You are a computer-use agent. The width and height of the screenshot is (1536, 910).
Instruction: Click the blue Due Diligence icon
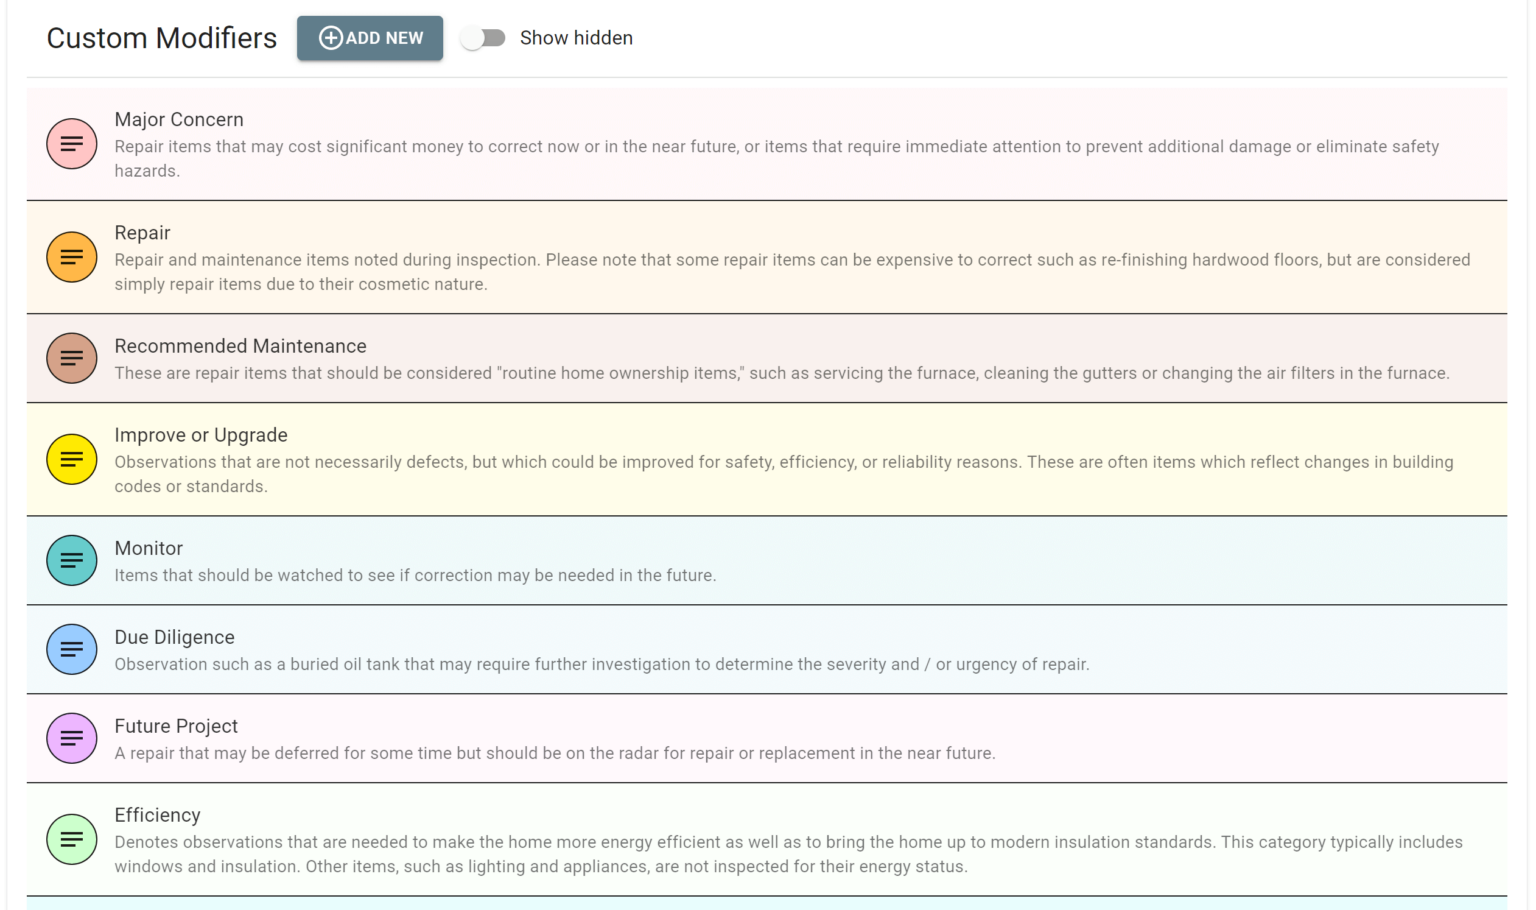[71, 649]
